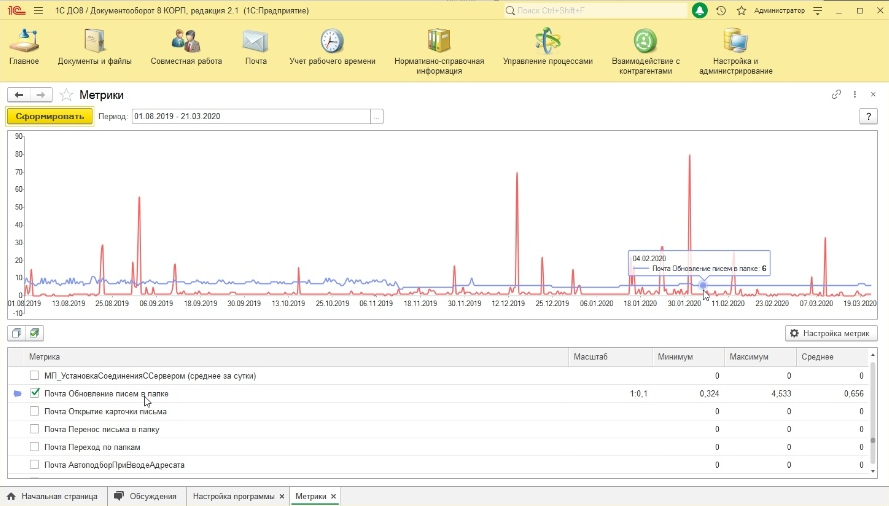Check Почта Перенос письма в папку
889x506 pixels.
tap(35, 429)
